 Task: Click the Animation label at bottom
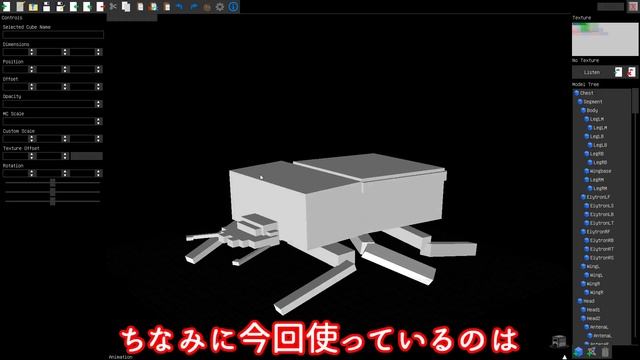pos(120,357)
